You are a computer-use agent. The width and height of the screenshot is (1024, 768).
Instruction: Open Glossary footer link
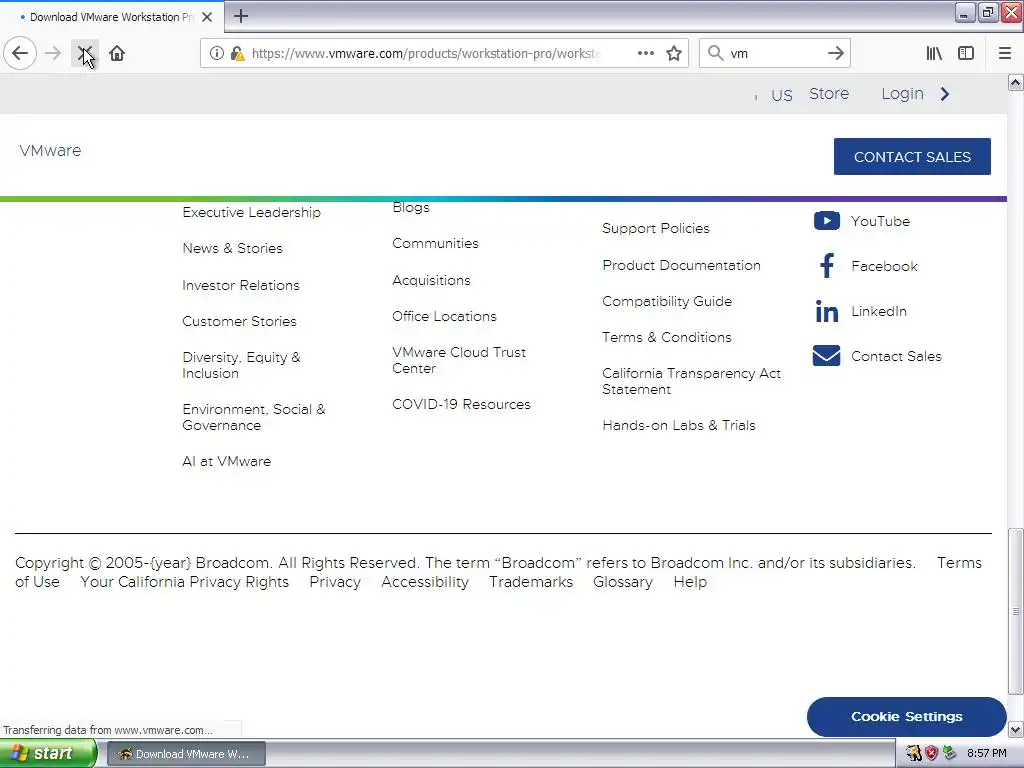[x=622, y=582]
